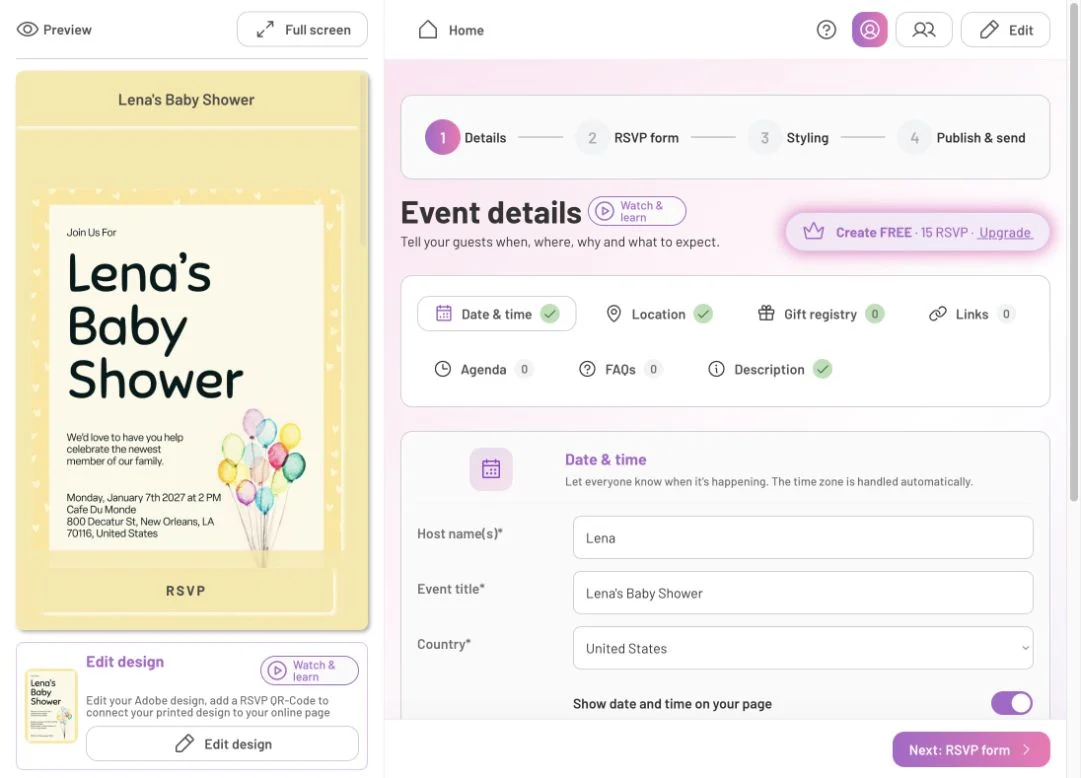Image resolution: width=1081 pixels, height=778 pixels.
Task: Click the Links chain icon
Action: 938,314
